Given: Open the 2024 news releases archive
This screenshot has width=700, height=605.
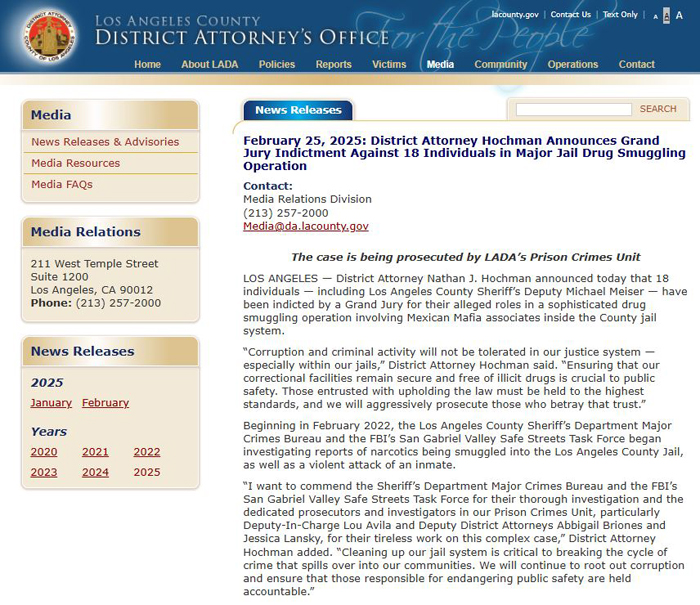Looking at the screenshot, I should [x=95, y=472].
